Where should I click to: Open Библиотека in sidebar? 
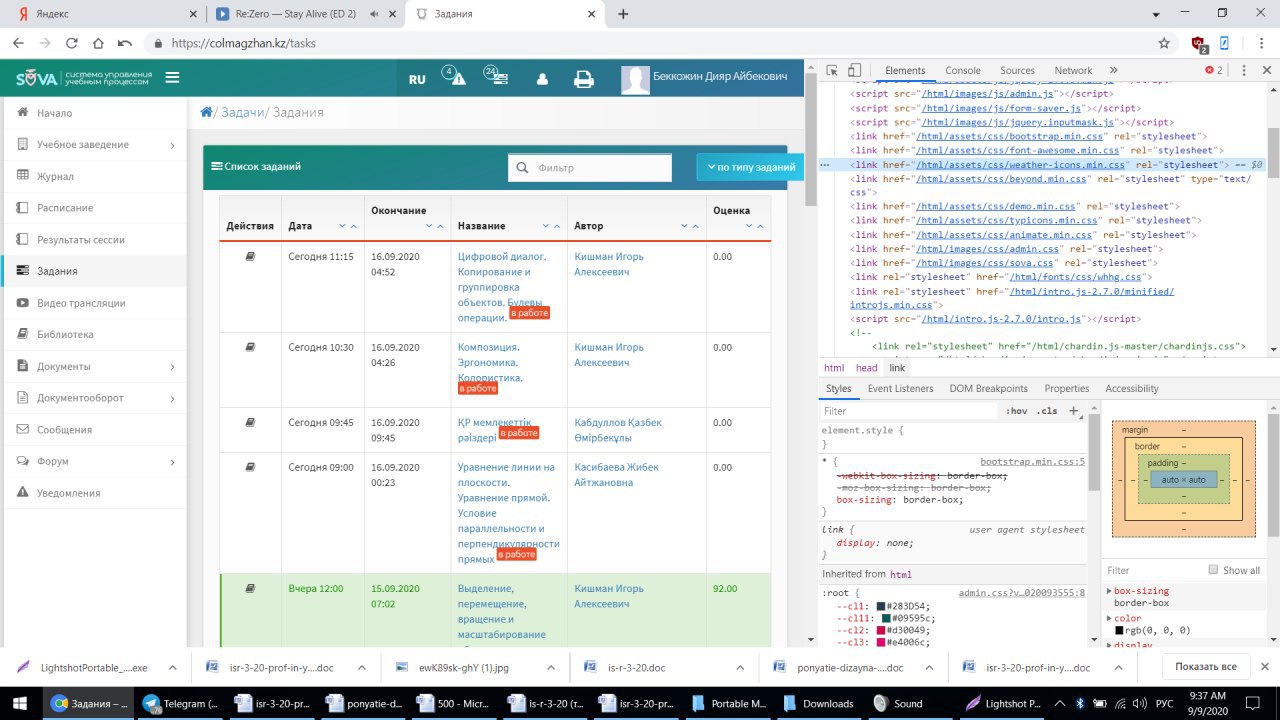(x=94, y=334)
